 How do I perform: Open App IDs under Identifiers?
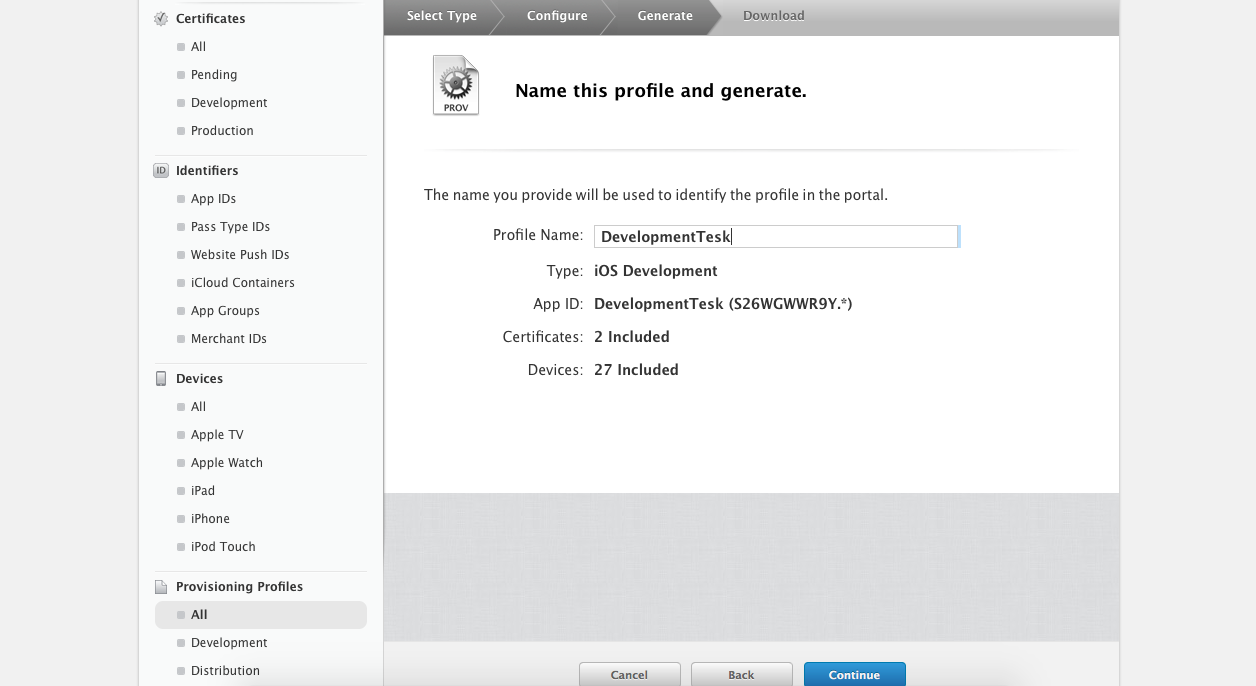click(213, 199)
